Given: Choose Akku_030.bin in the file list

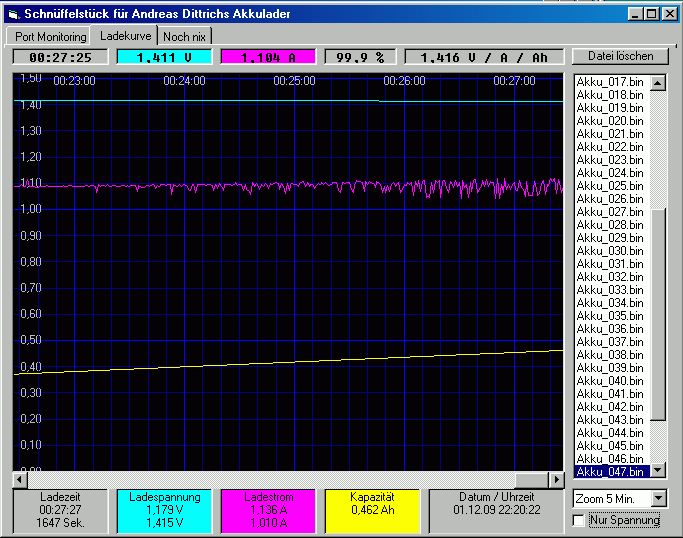Looking at the screenshot, I should [x=610, y=250].
